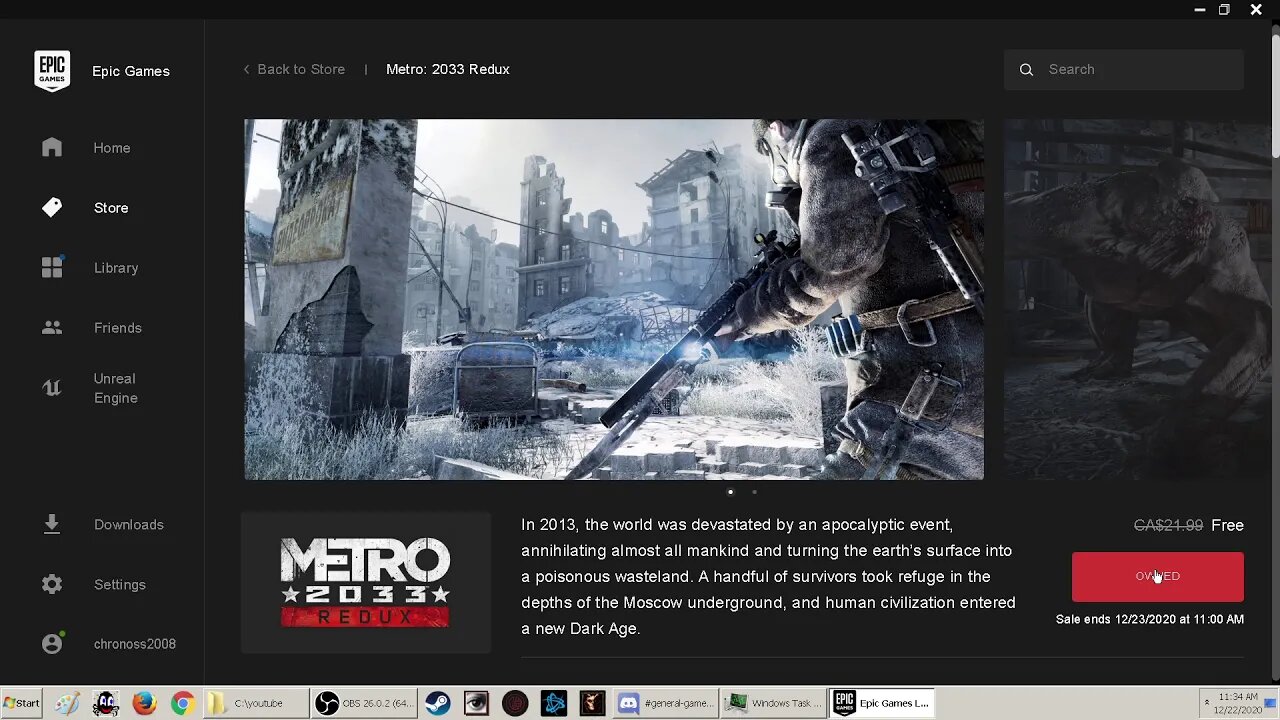Viewport: 1280px width, 720px height.
Task: Open the Settings gear icon
Action: 52,584
